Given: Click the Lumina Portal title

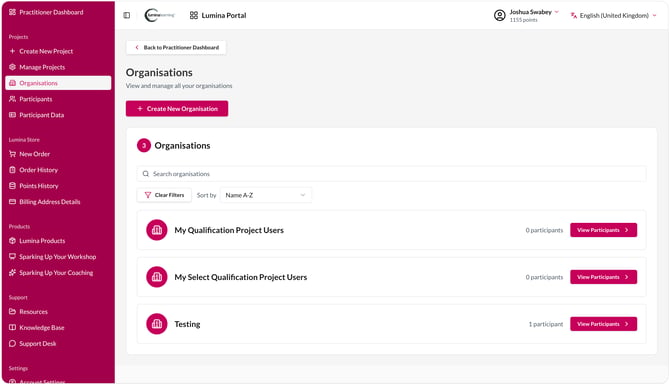Looking at the screenshot, I should tap(224, 15).
